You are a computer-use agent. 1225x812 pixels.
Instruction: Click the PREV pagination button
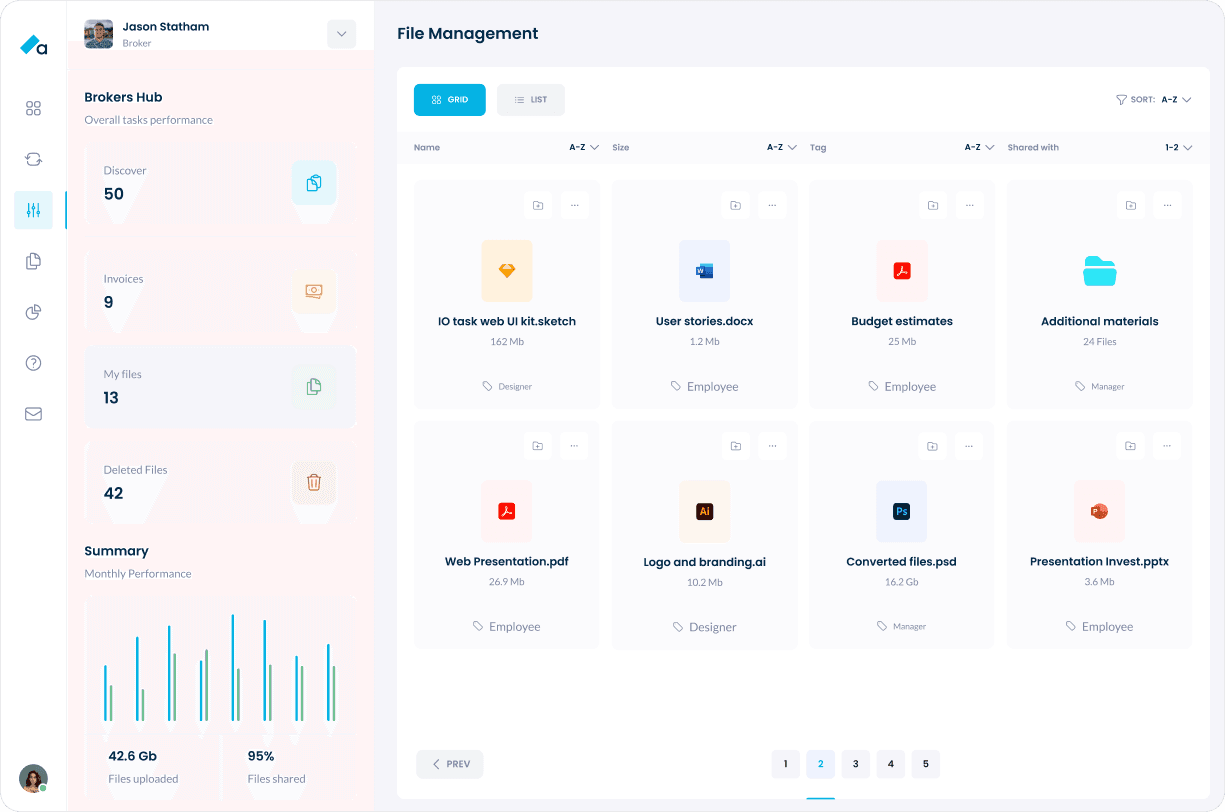pyautogui.click(x=449, y=763)
